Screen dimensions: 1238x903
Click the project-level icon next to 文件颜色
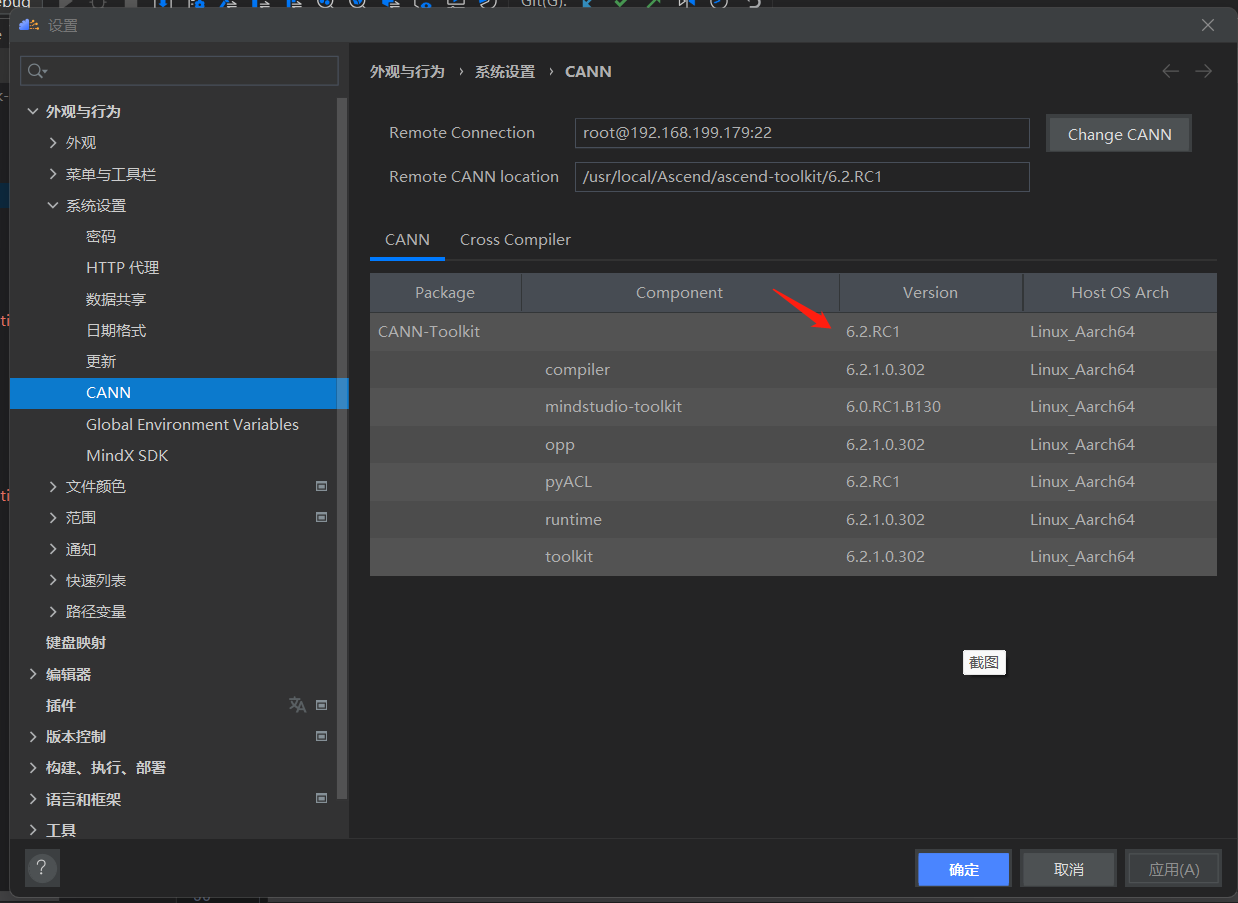(x=322, y=486)
